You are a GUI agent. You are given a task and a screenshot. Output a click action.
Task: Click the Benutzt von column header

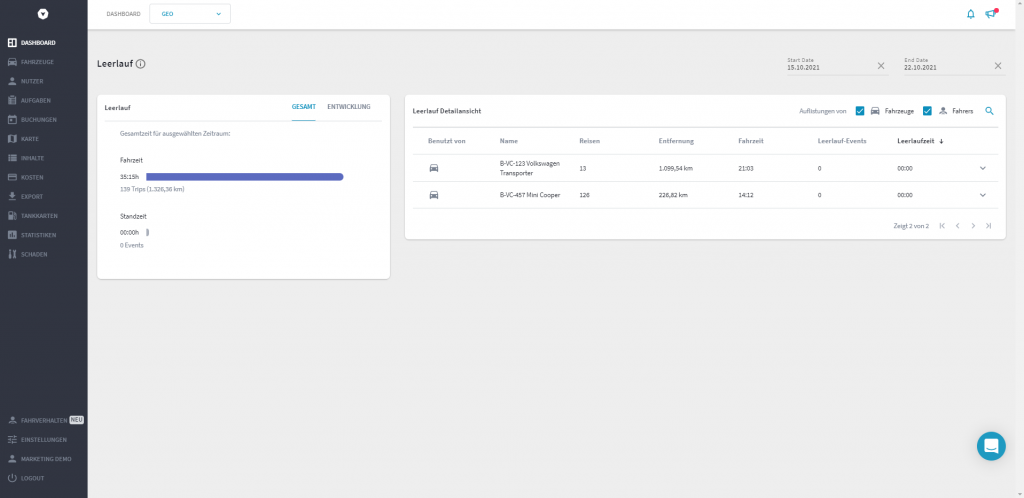pos(447,141)
